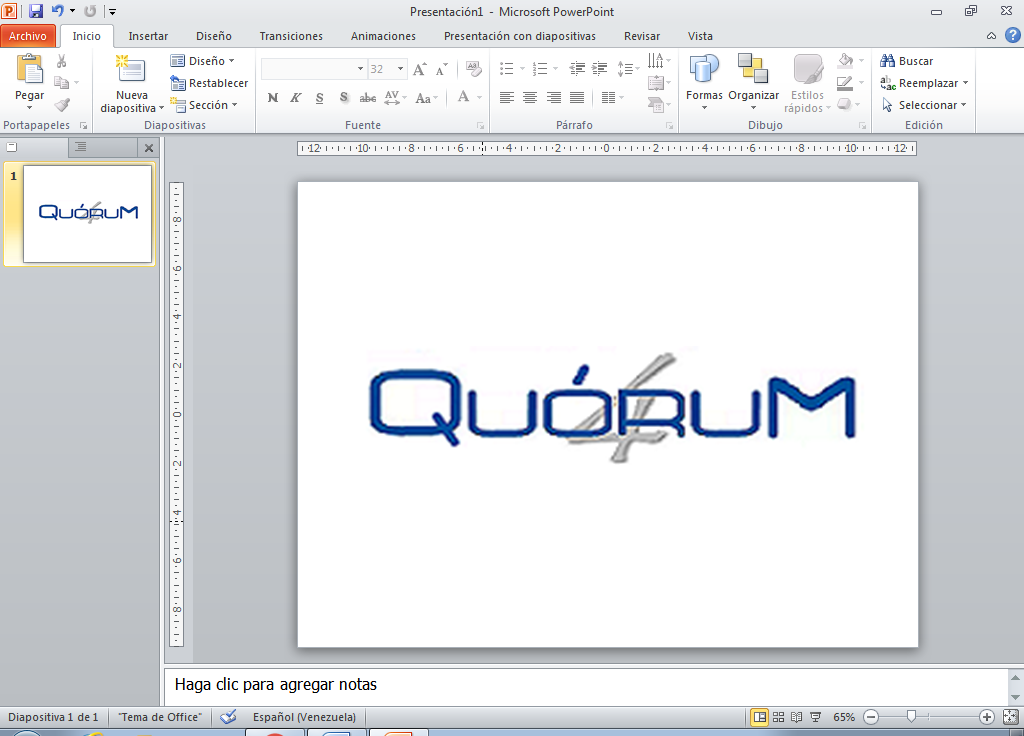The image size is (1024, 736).
Task: Open the font size 32 dropdown
Action: [400, 69]
